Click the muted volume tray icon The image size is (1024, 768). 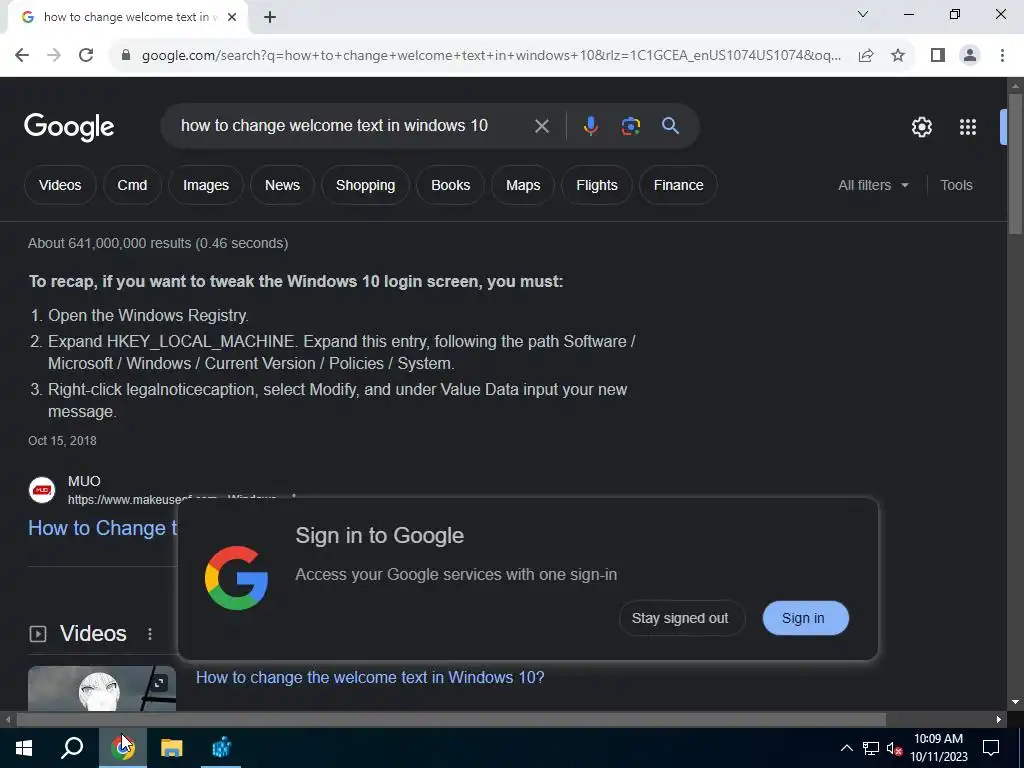point(894,748)
